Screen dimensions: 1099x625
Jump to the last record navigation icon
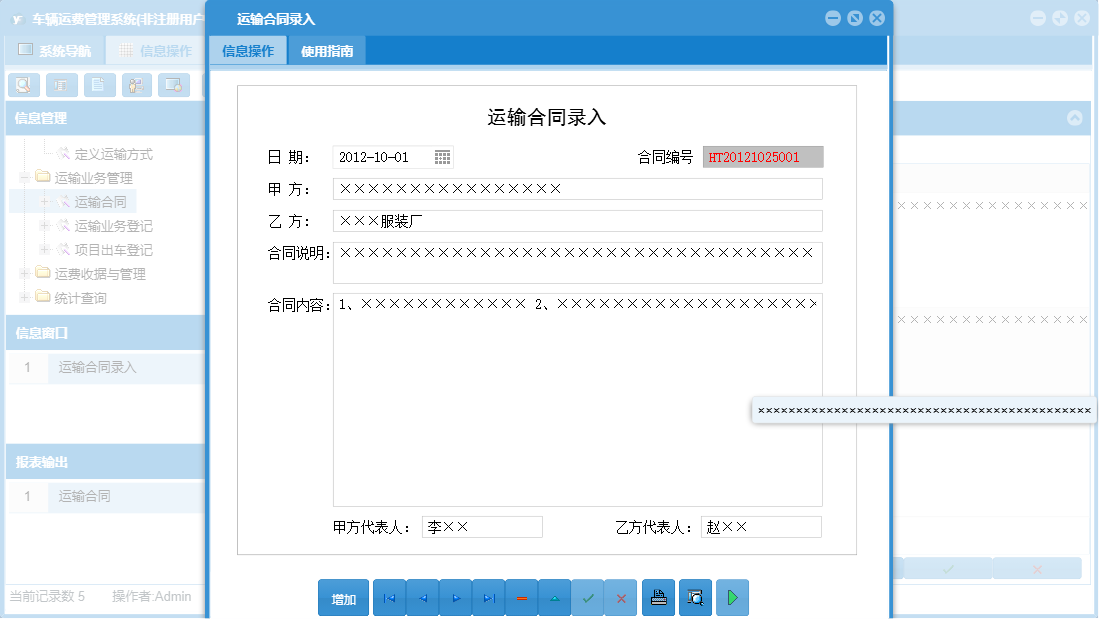[x=488, y=597]
